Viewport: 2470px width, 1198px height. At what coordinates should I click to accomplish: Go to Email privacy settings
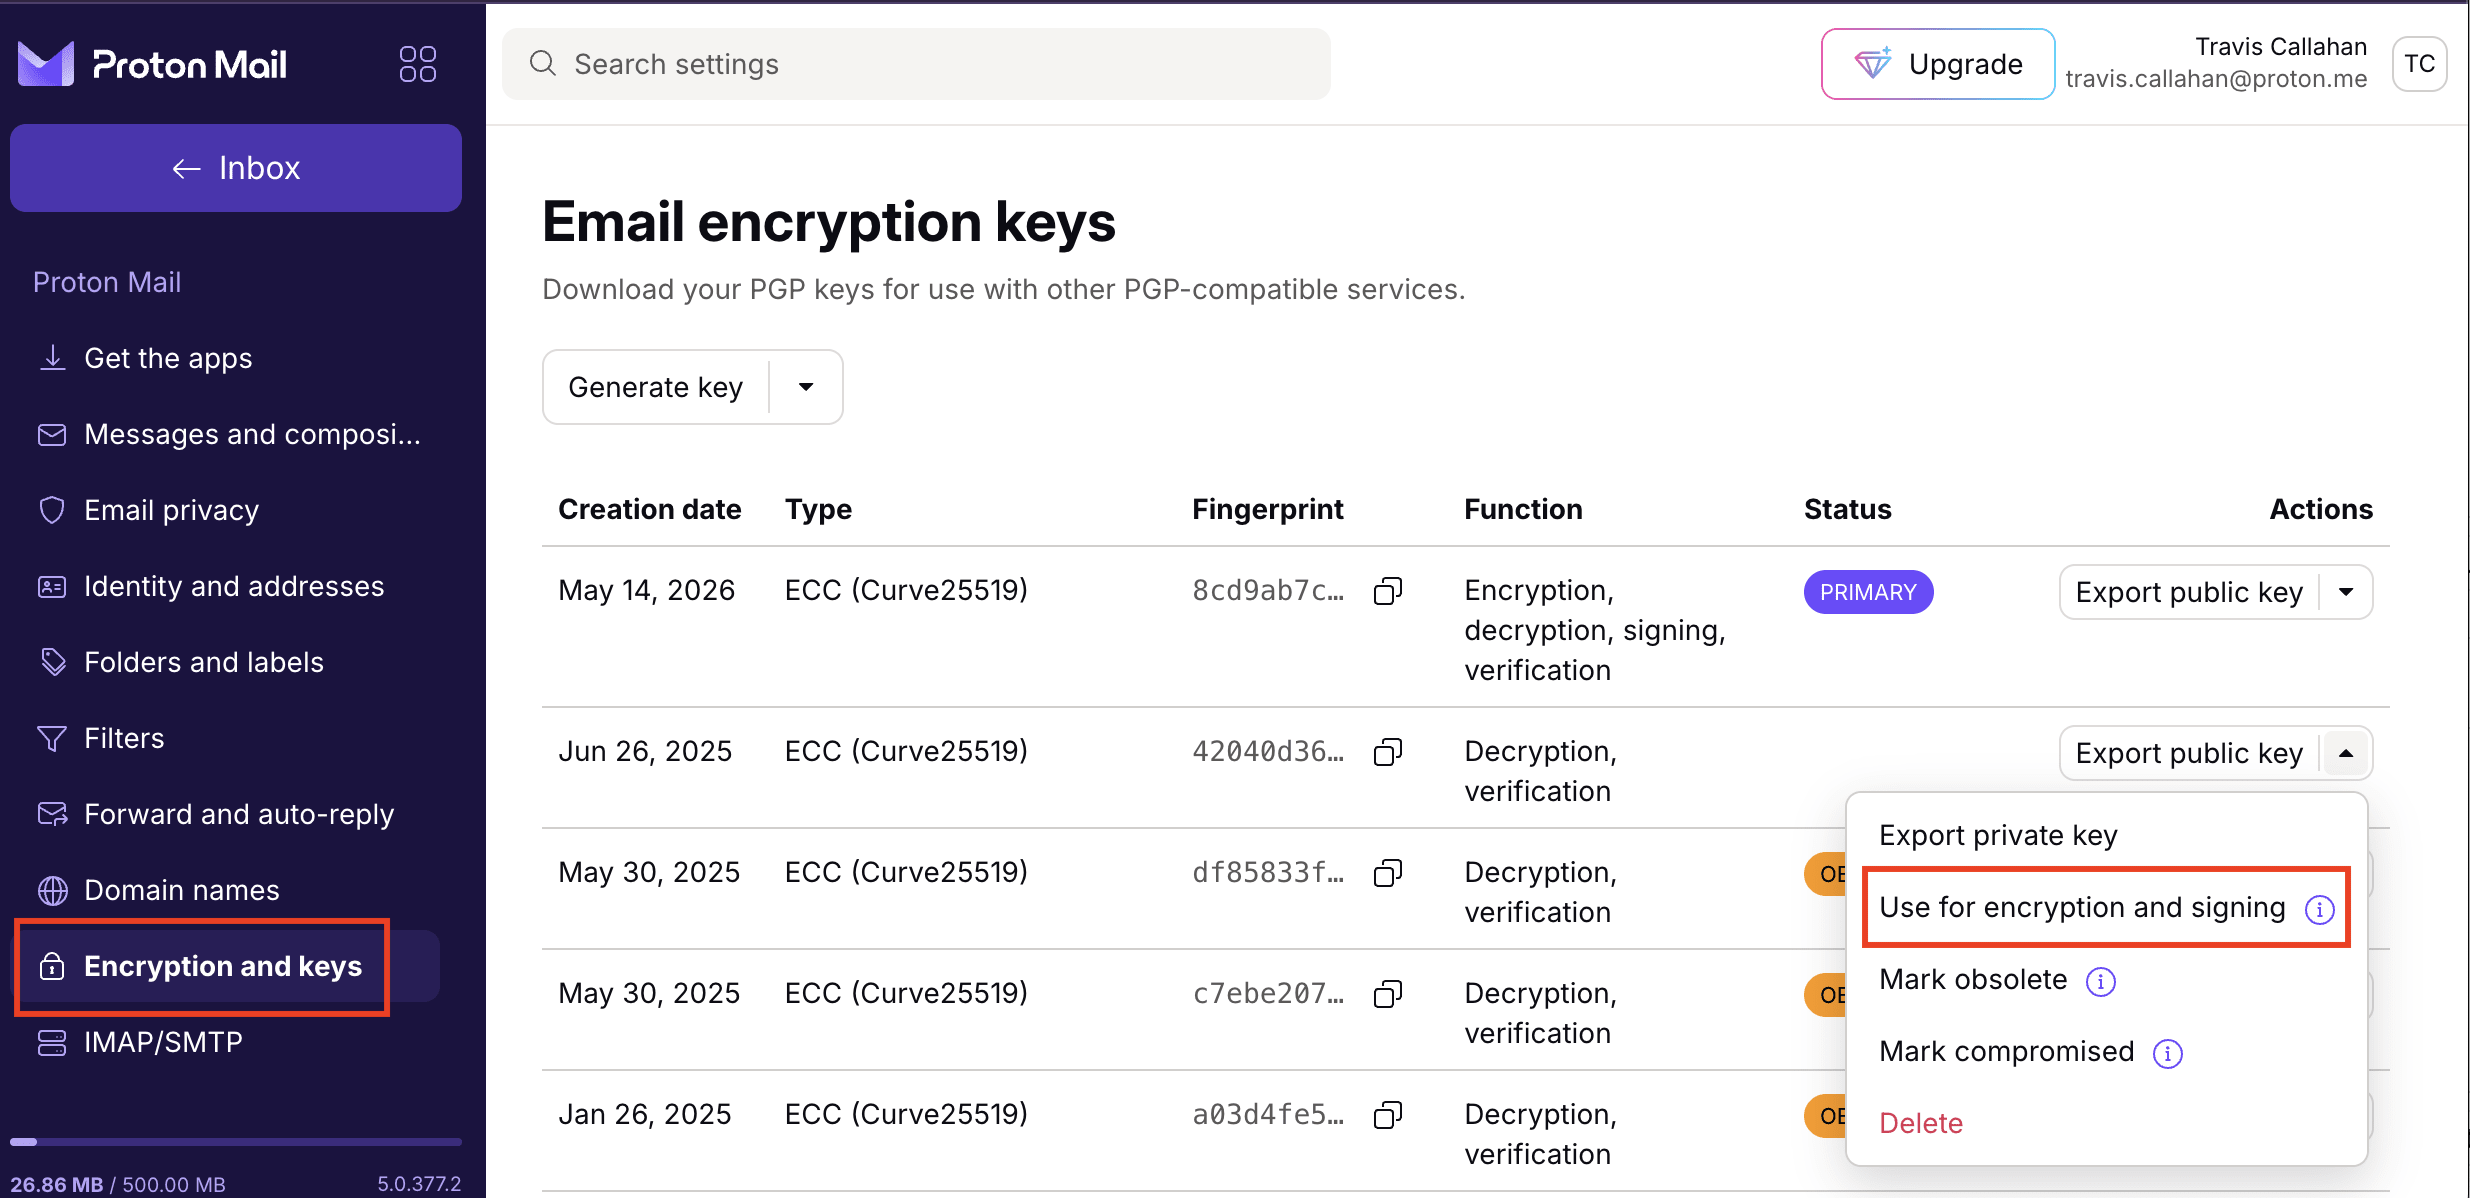pyautogui.click(x=228, y=510)
